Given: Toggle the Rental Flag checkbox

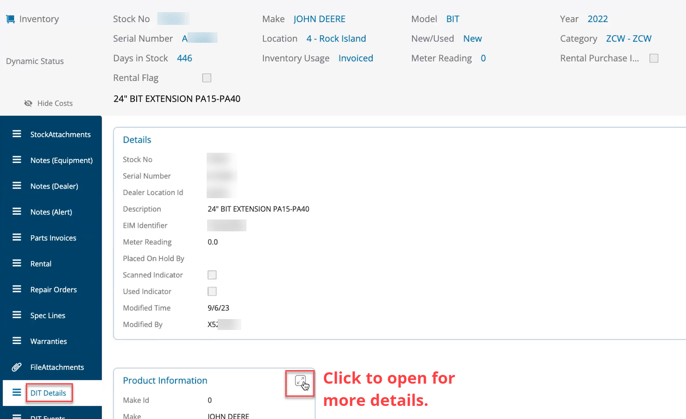Looking at the screenshot, I should 207,78.
